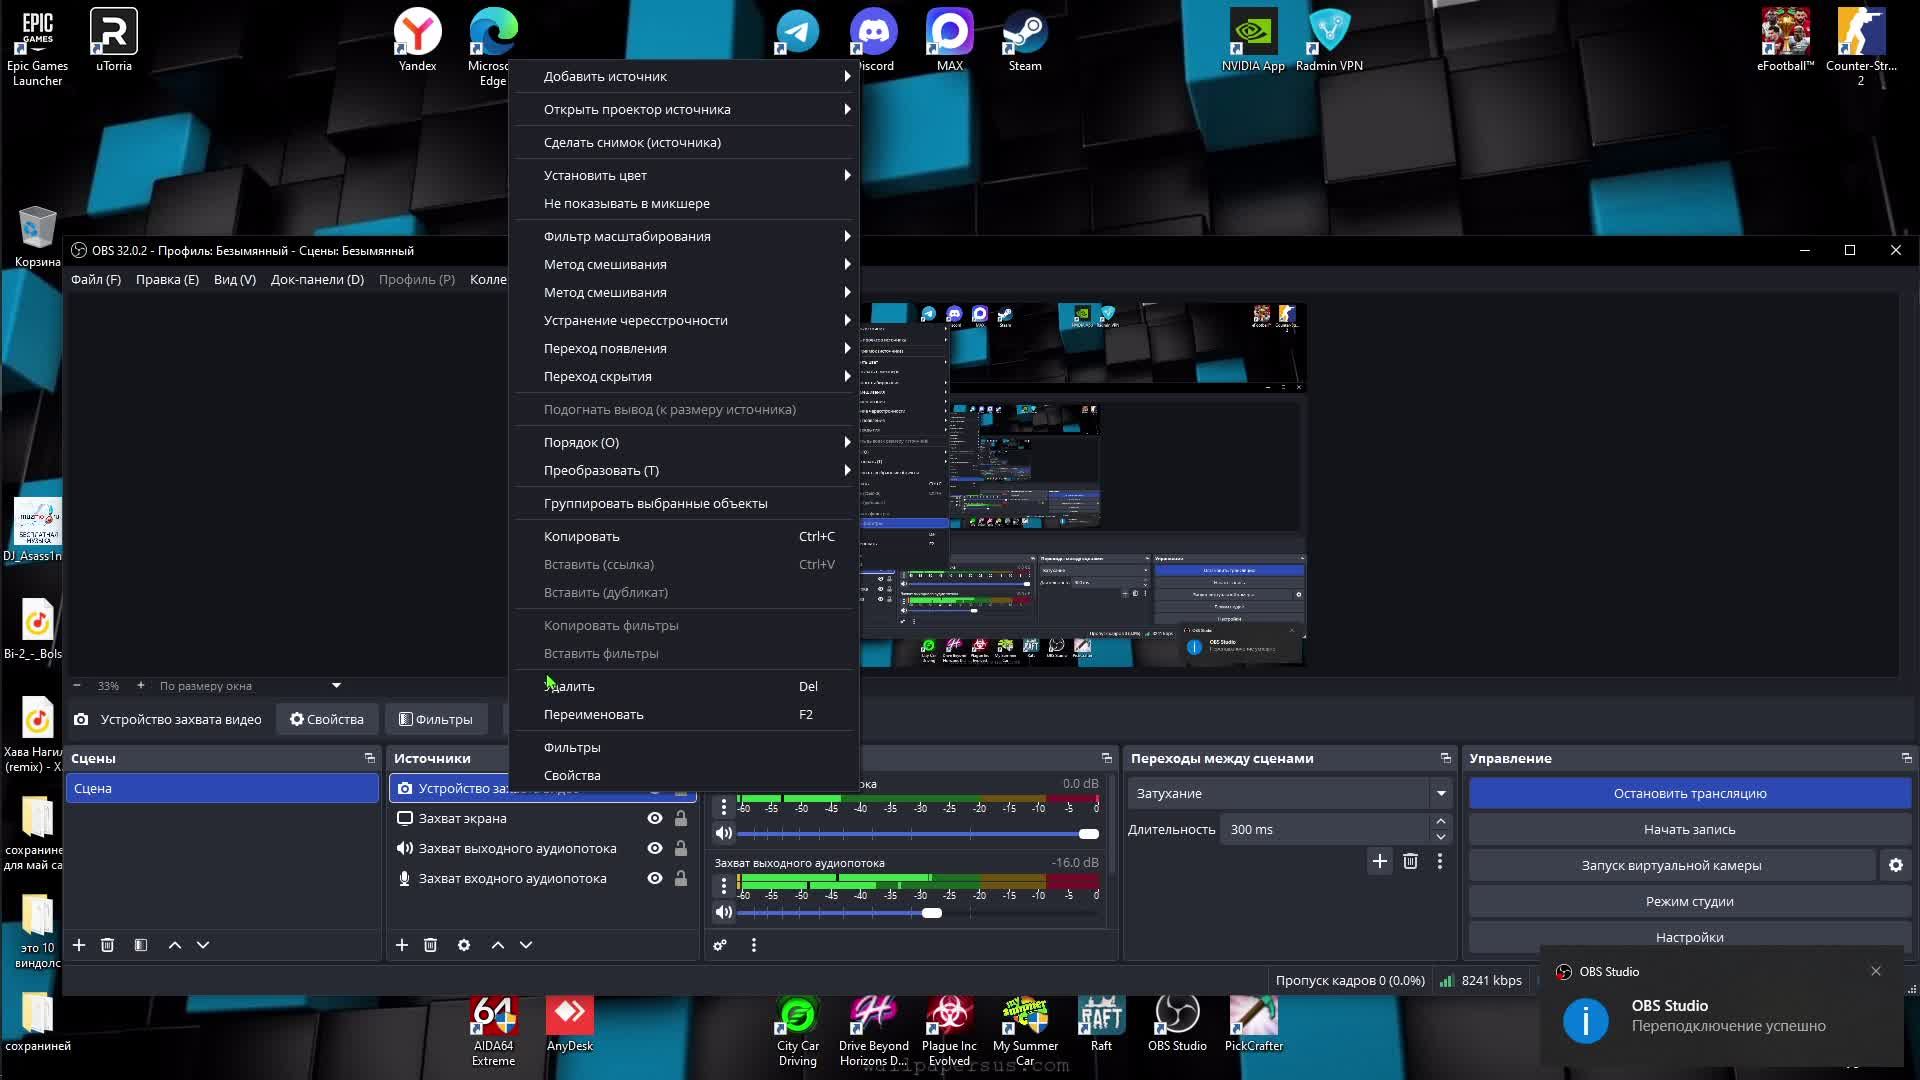Adjust volume slider of 0.0 dB channel
This screenshot has width=1920, height=1080.
click(x=918, y=833)
